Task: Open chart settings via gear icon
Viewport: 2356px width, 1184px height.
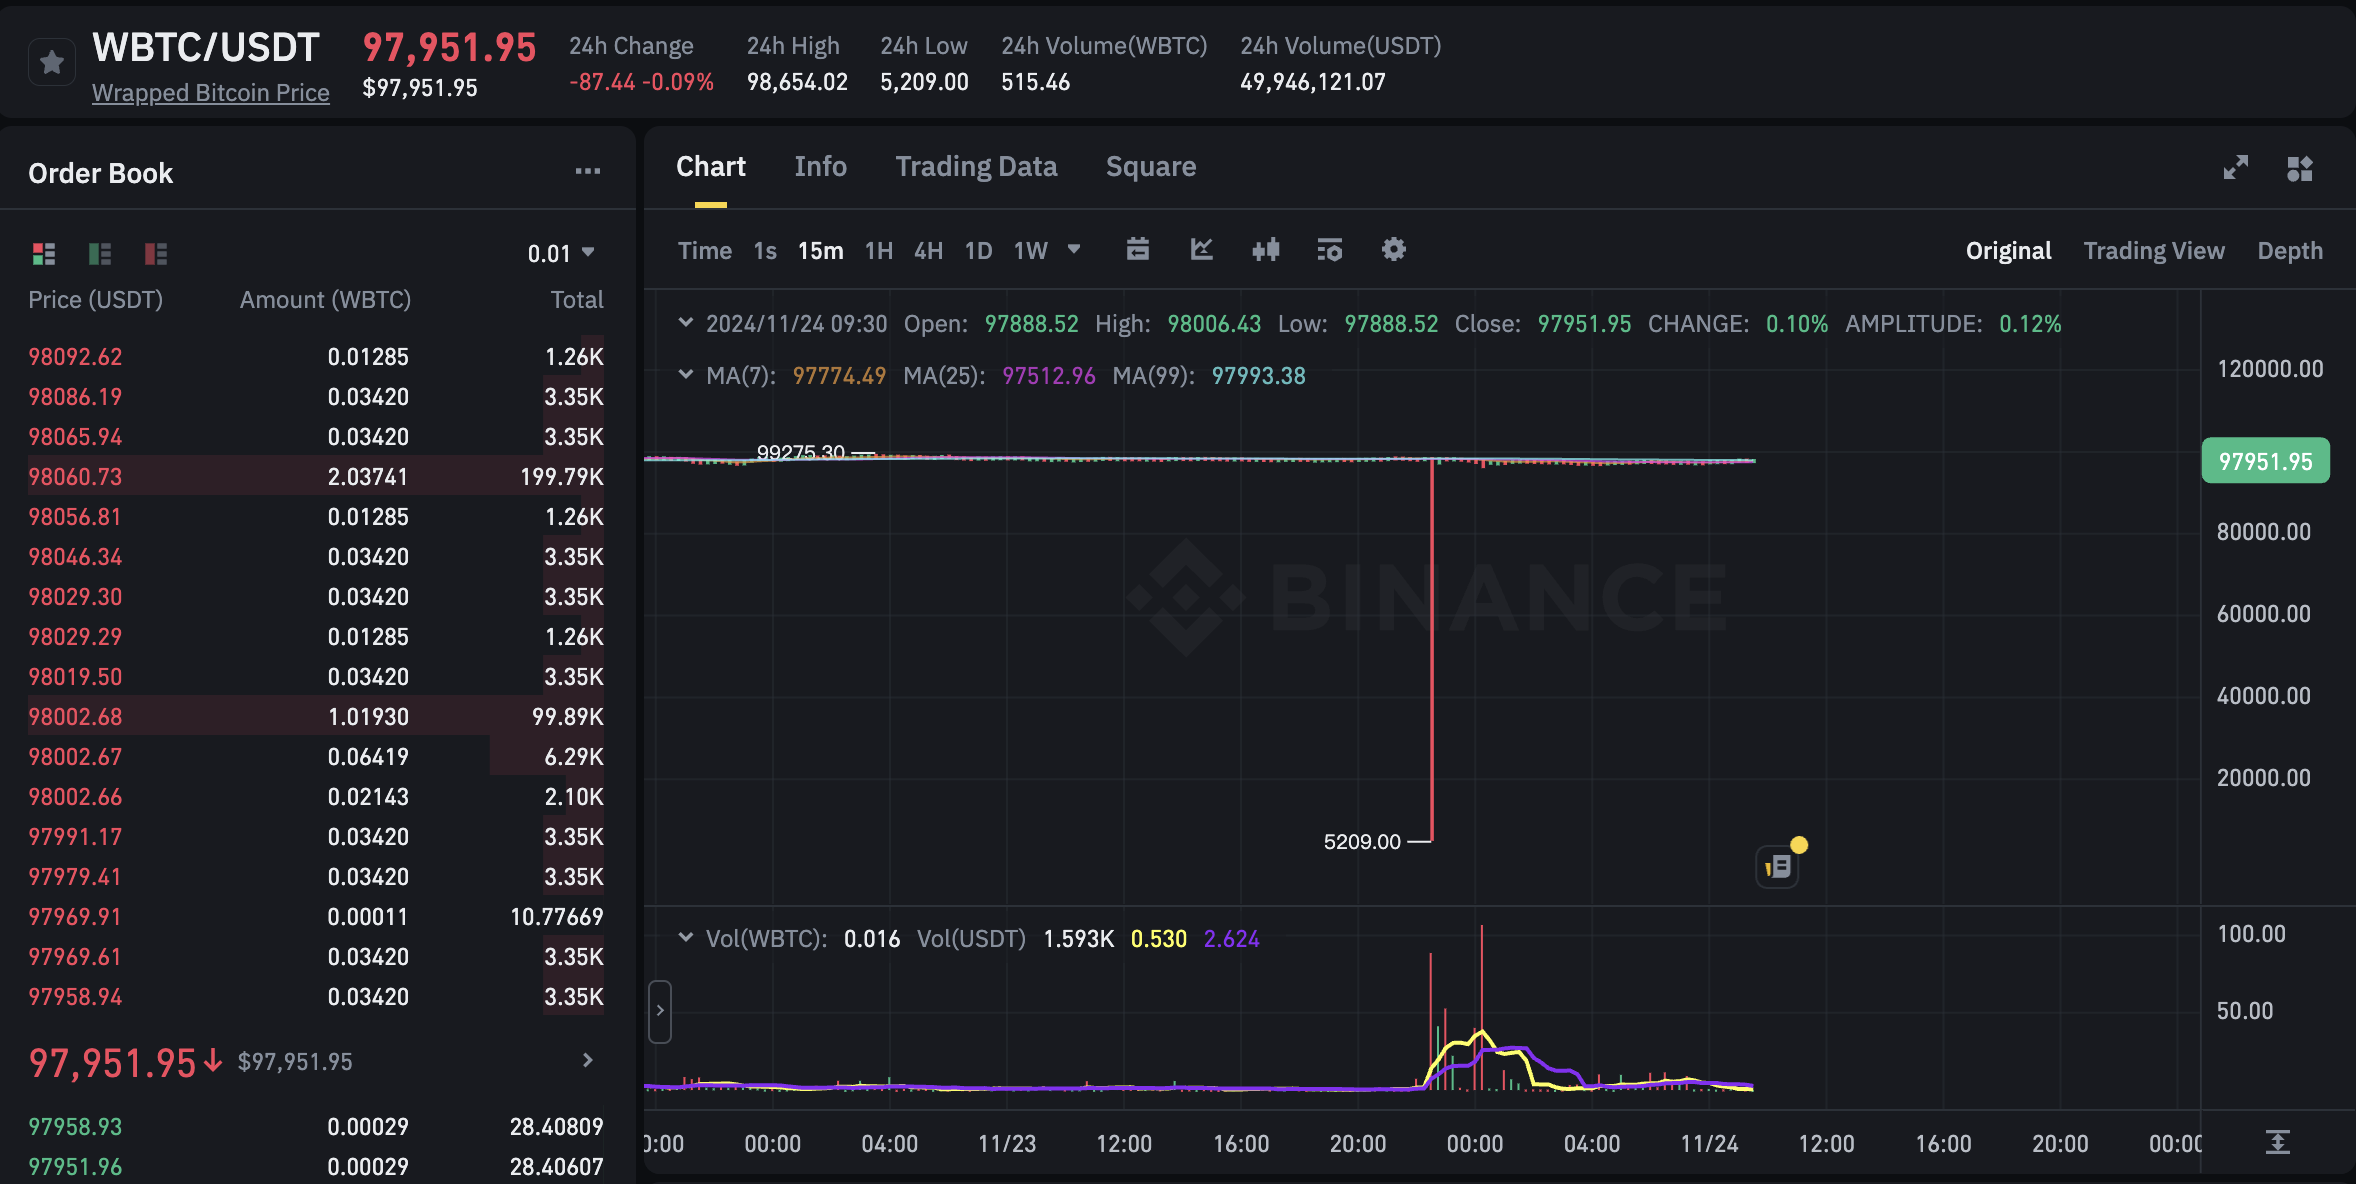Action: (1394, 250)
